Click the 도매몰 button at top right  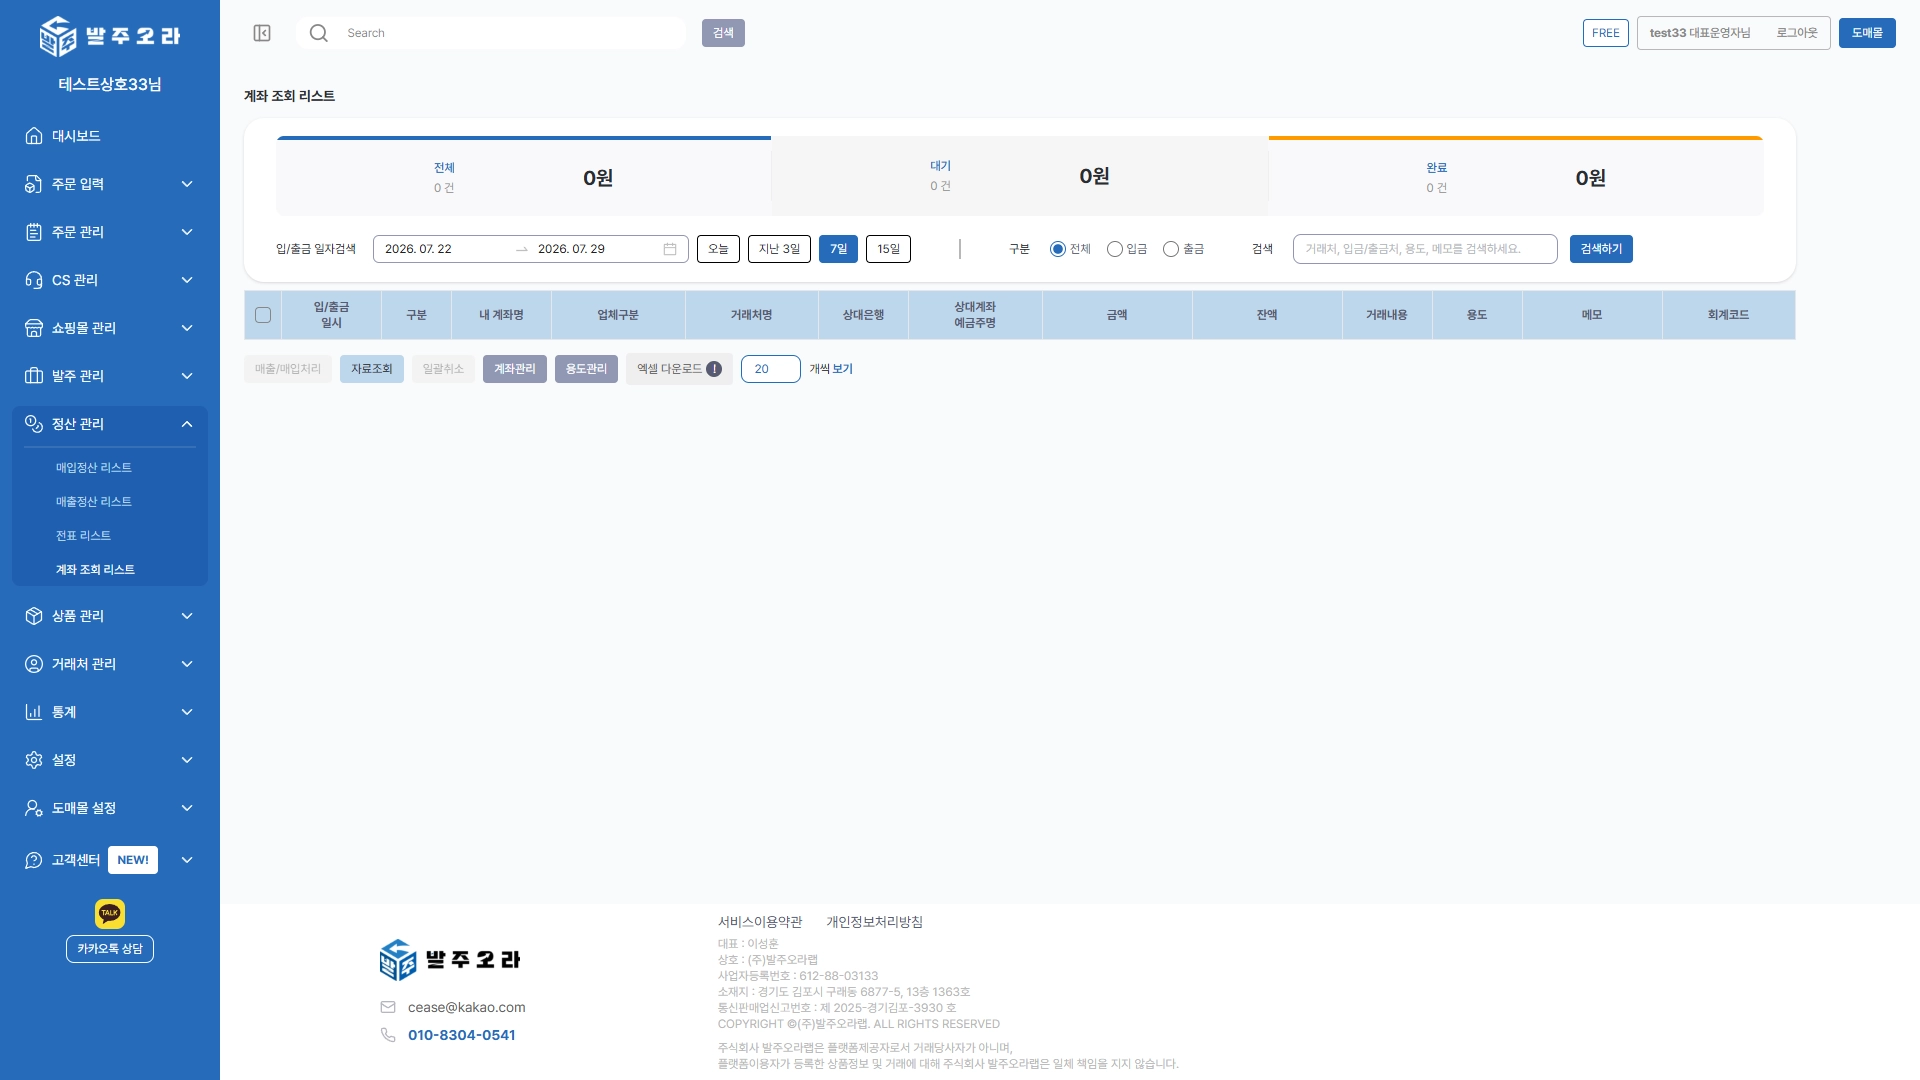[1867, 33]
